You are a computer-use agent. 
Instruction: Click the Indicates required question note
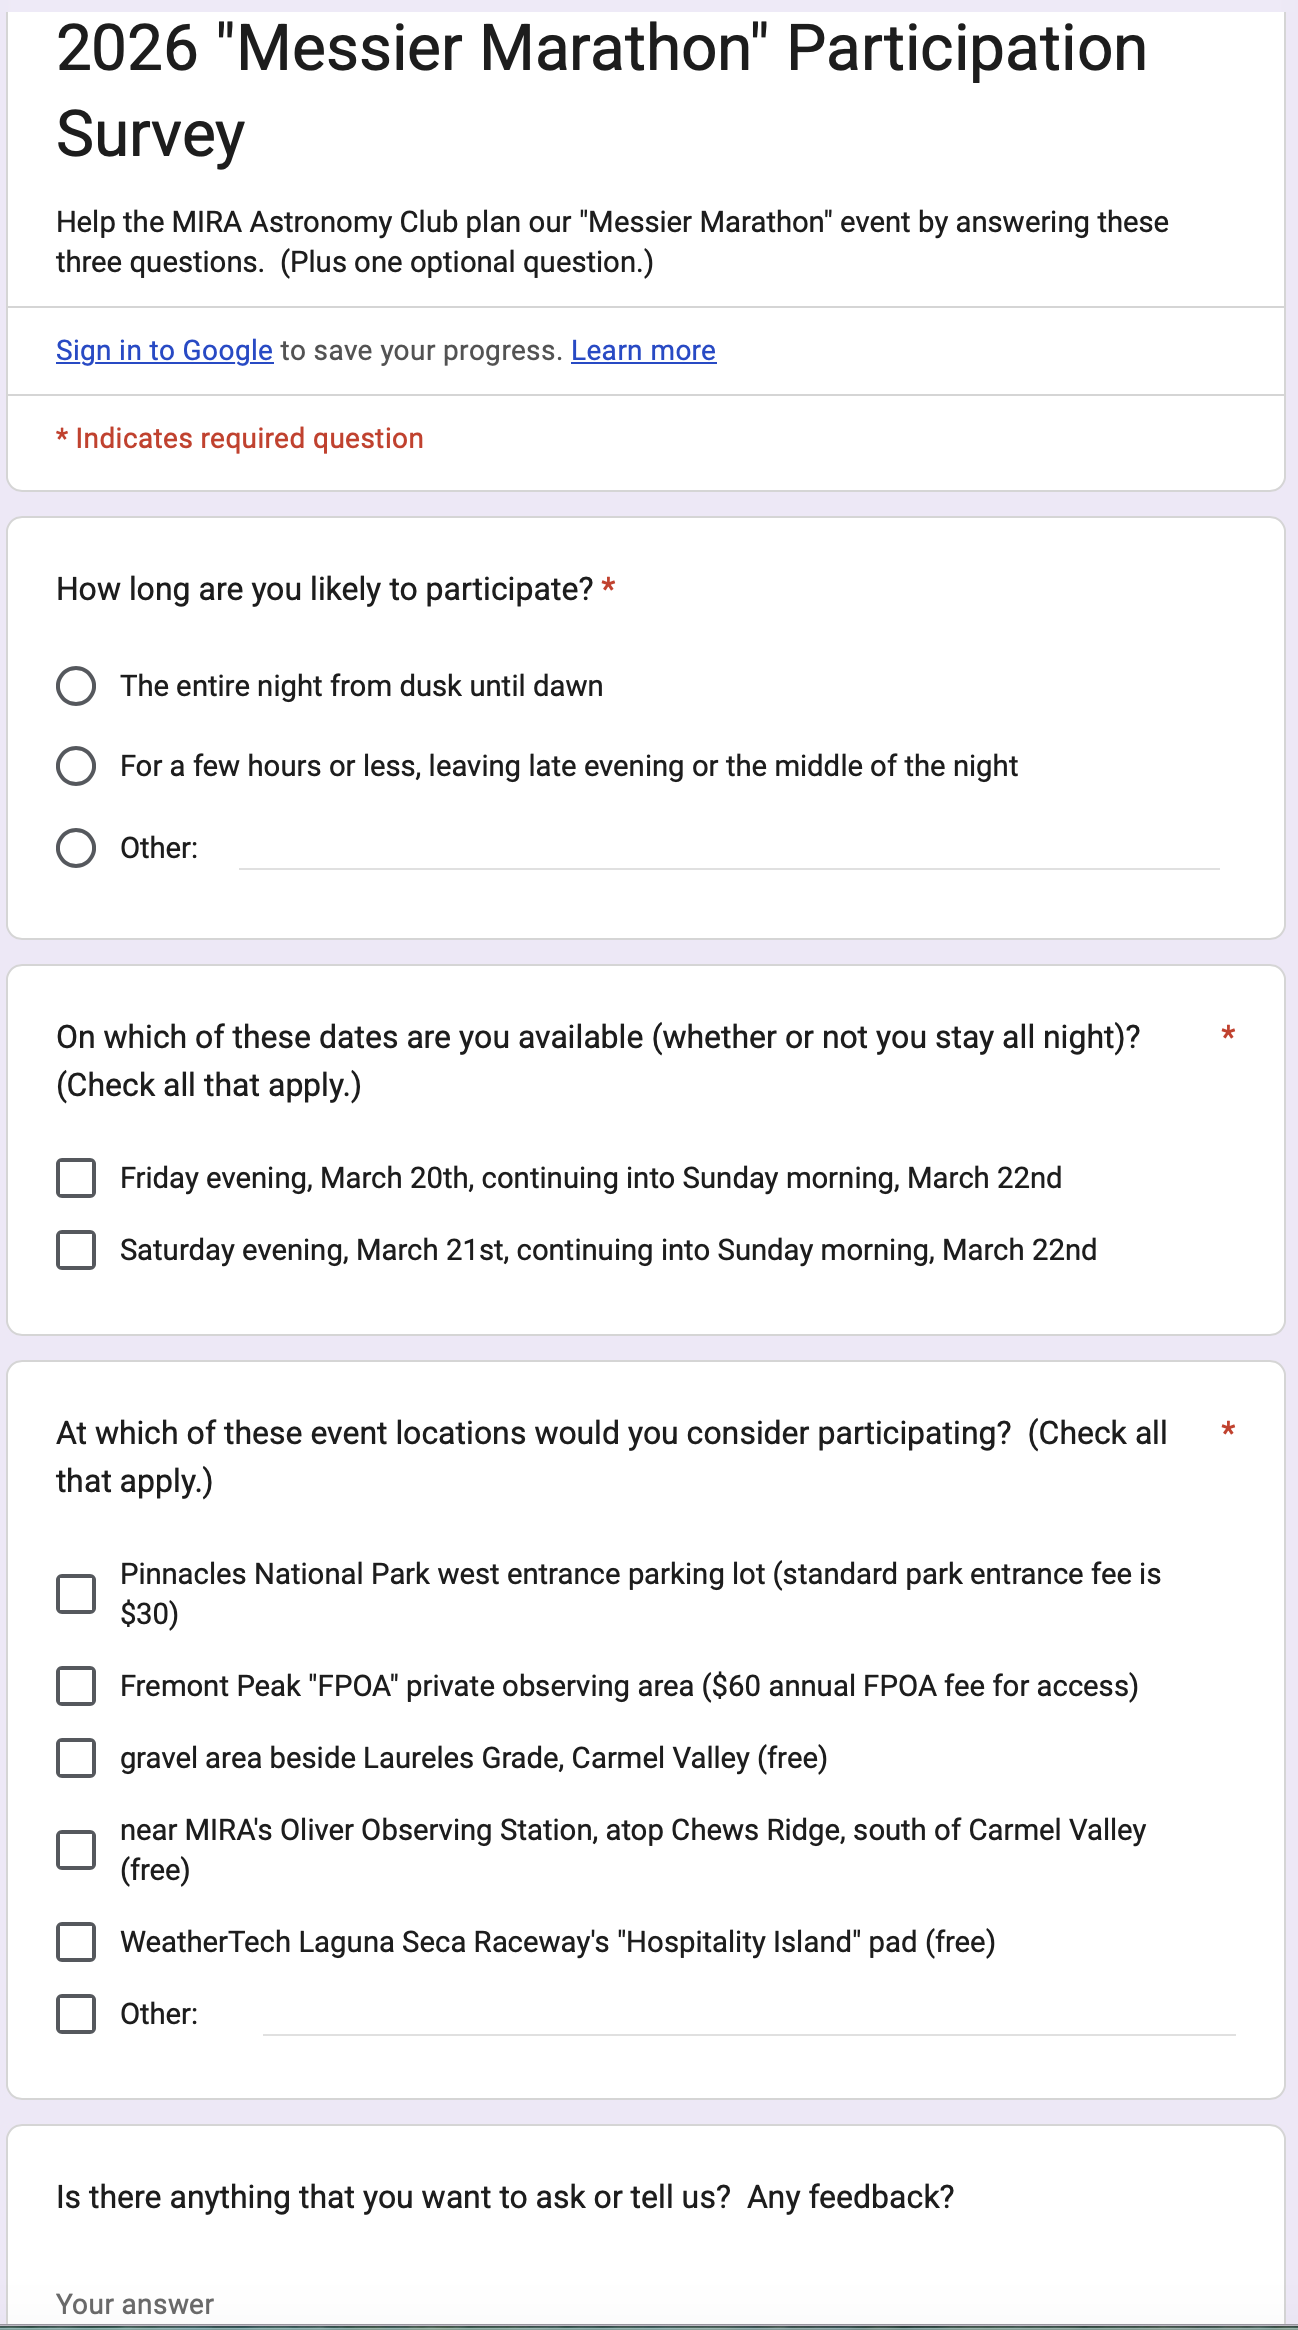240,439
